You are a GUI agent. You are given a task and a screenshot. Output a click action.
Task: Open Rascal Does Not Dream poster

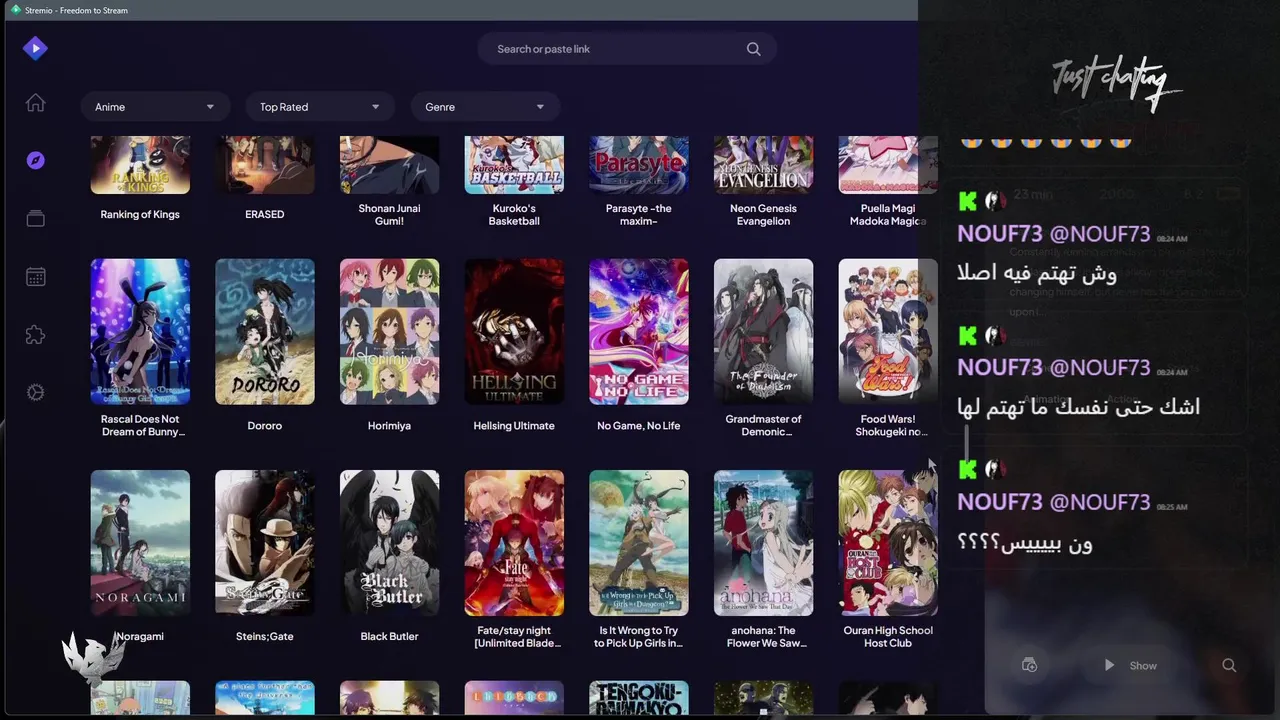(x=140, y=332)
